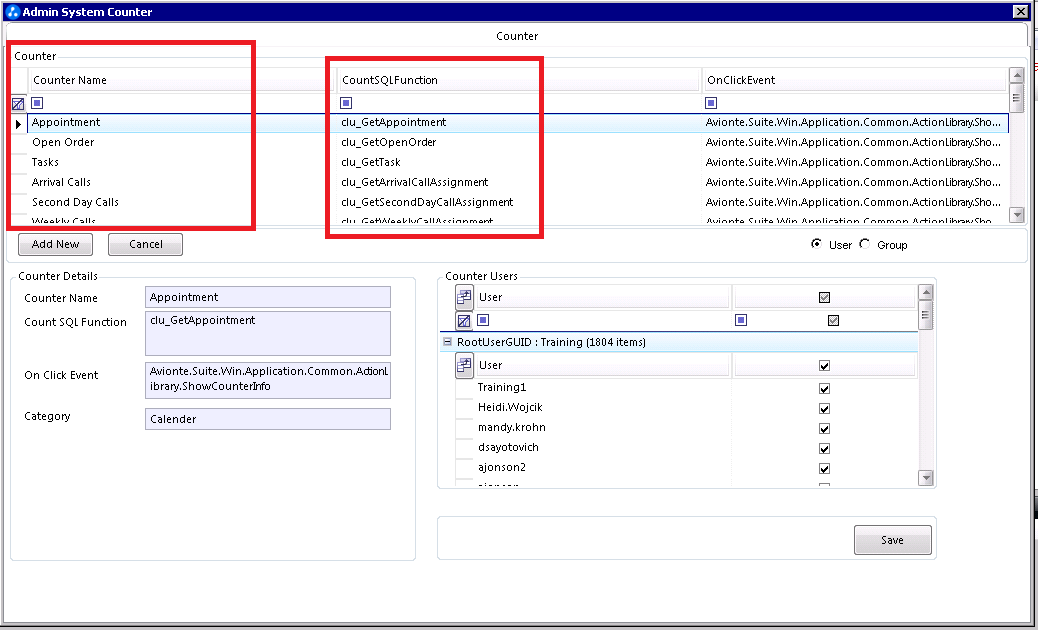
Task: Uncheck the checkbox beside Heidi.Wojcik
Action: click(x=824, y=408)
